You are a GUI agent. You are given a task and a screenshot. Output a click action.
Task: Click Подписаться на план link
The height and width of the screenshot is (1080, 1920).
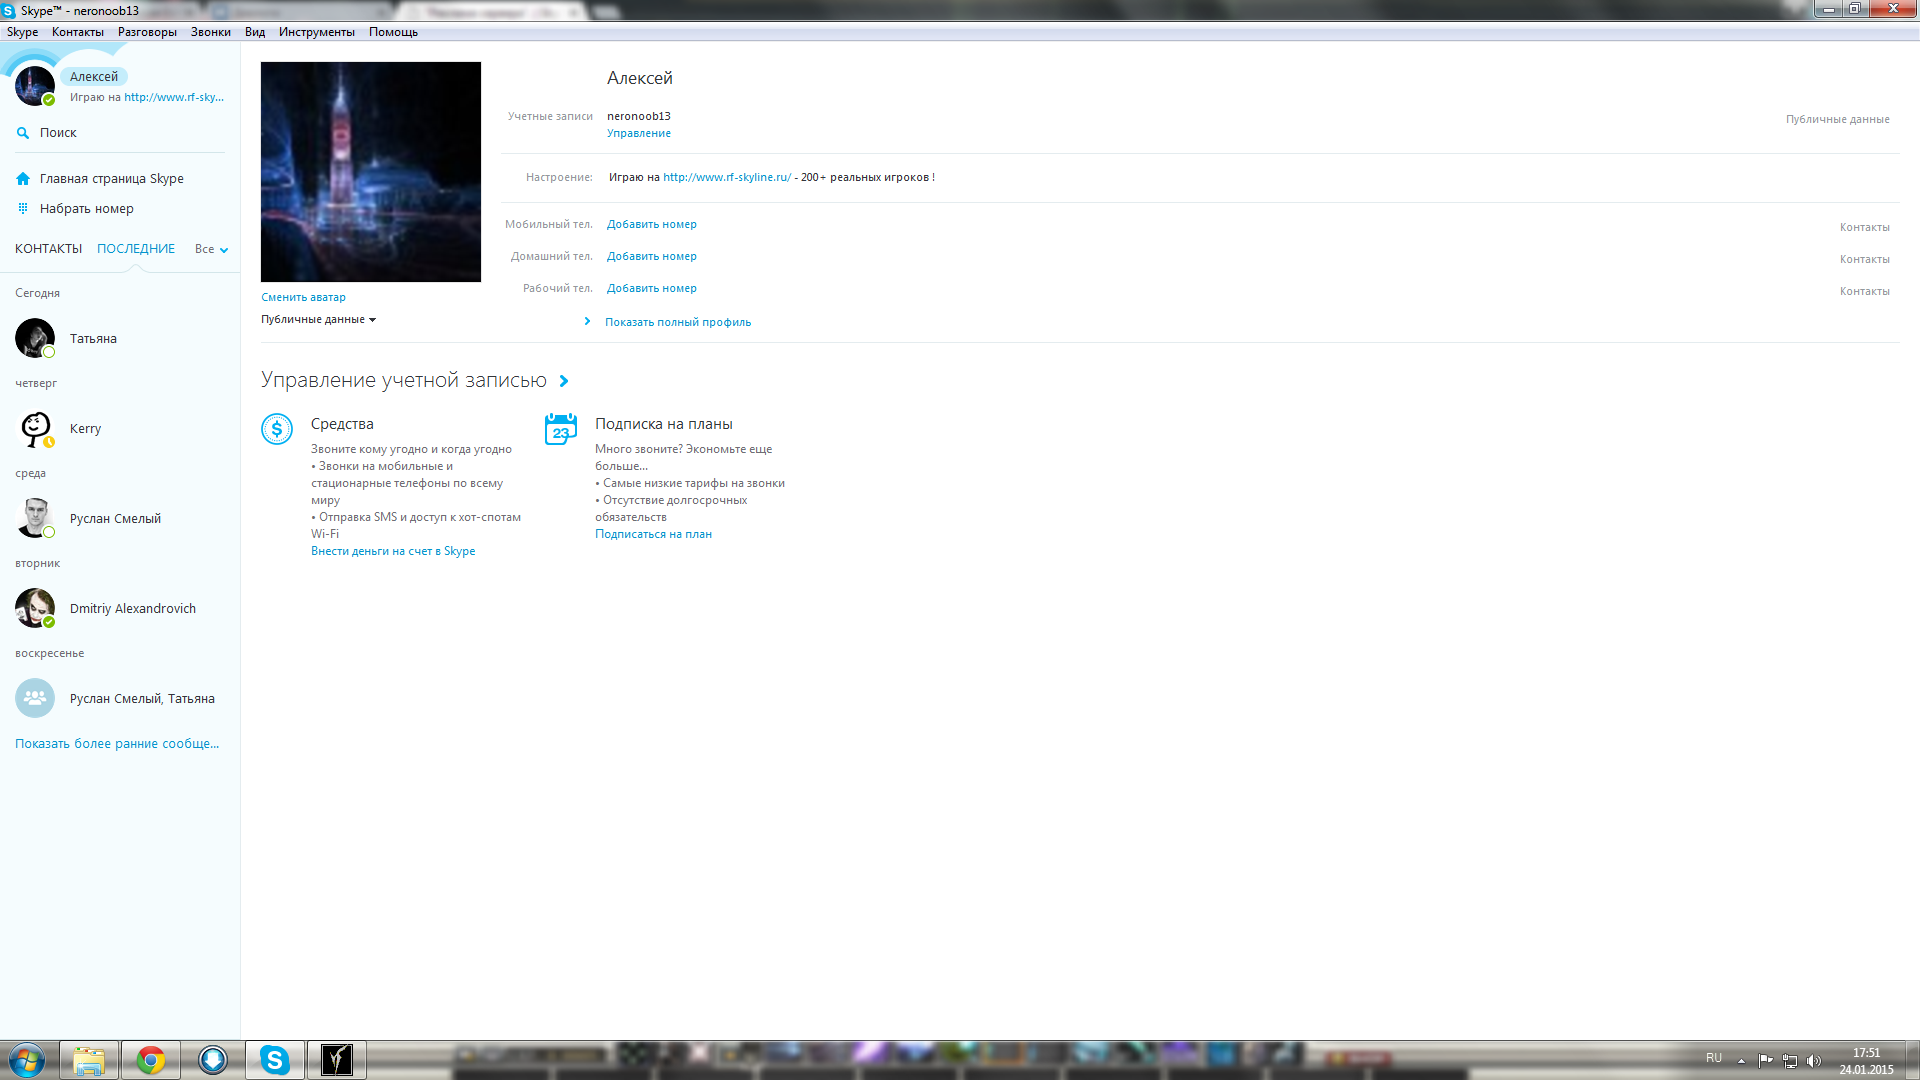point(653,534)
